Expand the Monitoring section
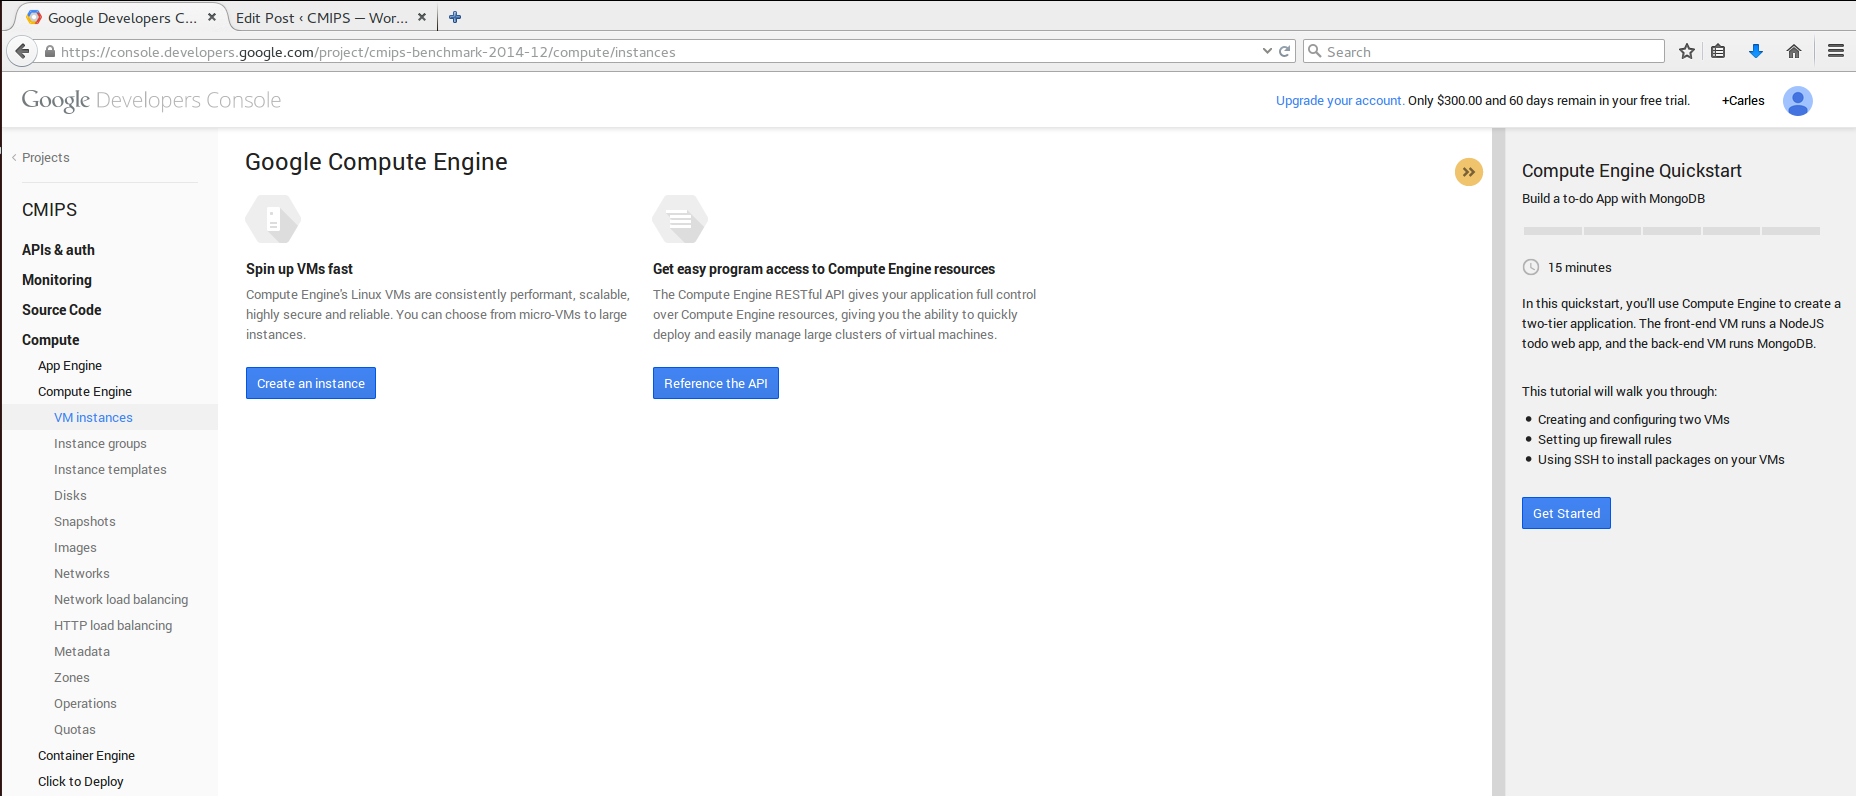This screenshot has width=1856, height=796. click(x=57, y=280)
